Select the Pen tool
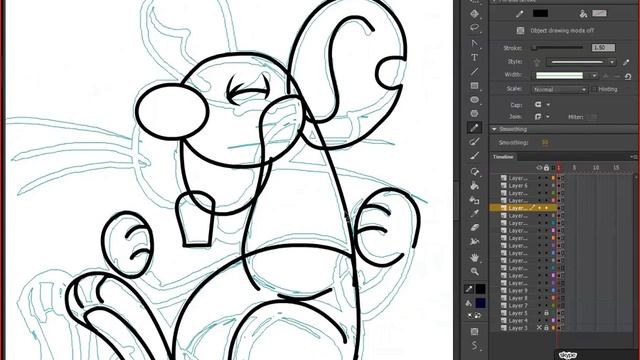 tap(474, 43)
